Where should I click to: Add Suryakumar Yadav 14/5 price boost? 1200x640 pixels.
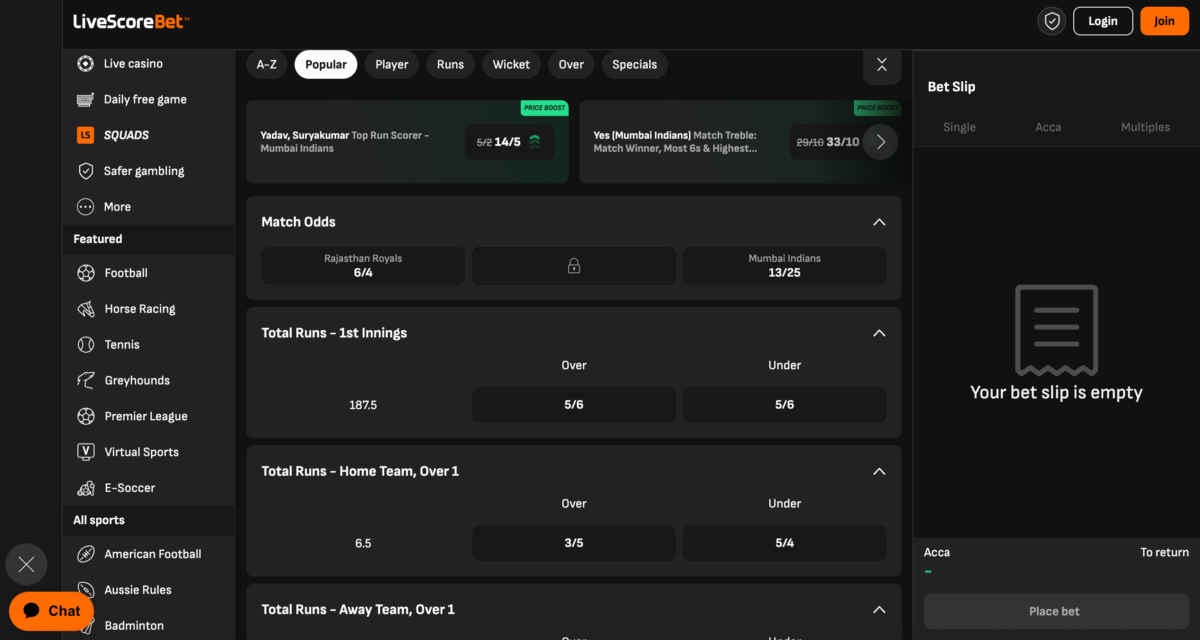510,142
